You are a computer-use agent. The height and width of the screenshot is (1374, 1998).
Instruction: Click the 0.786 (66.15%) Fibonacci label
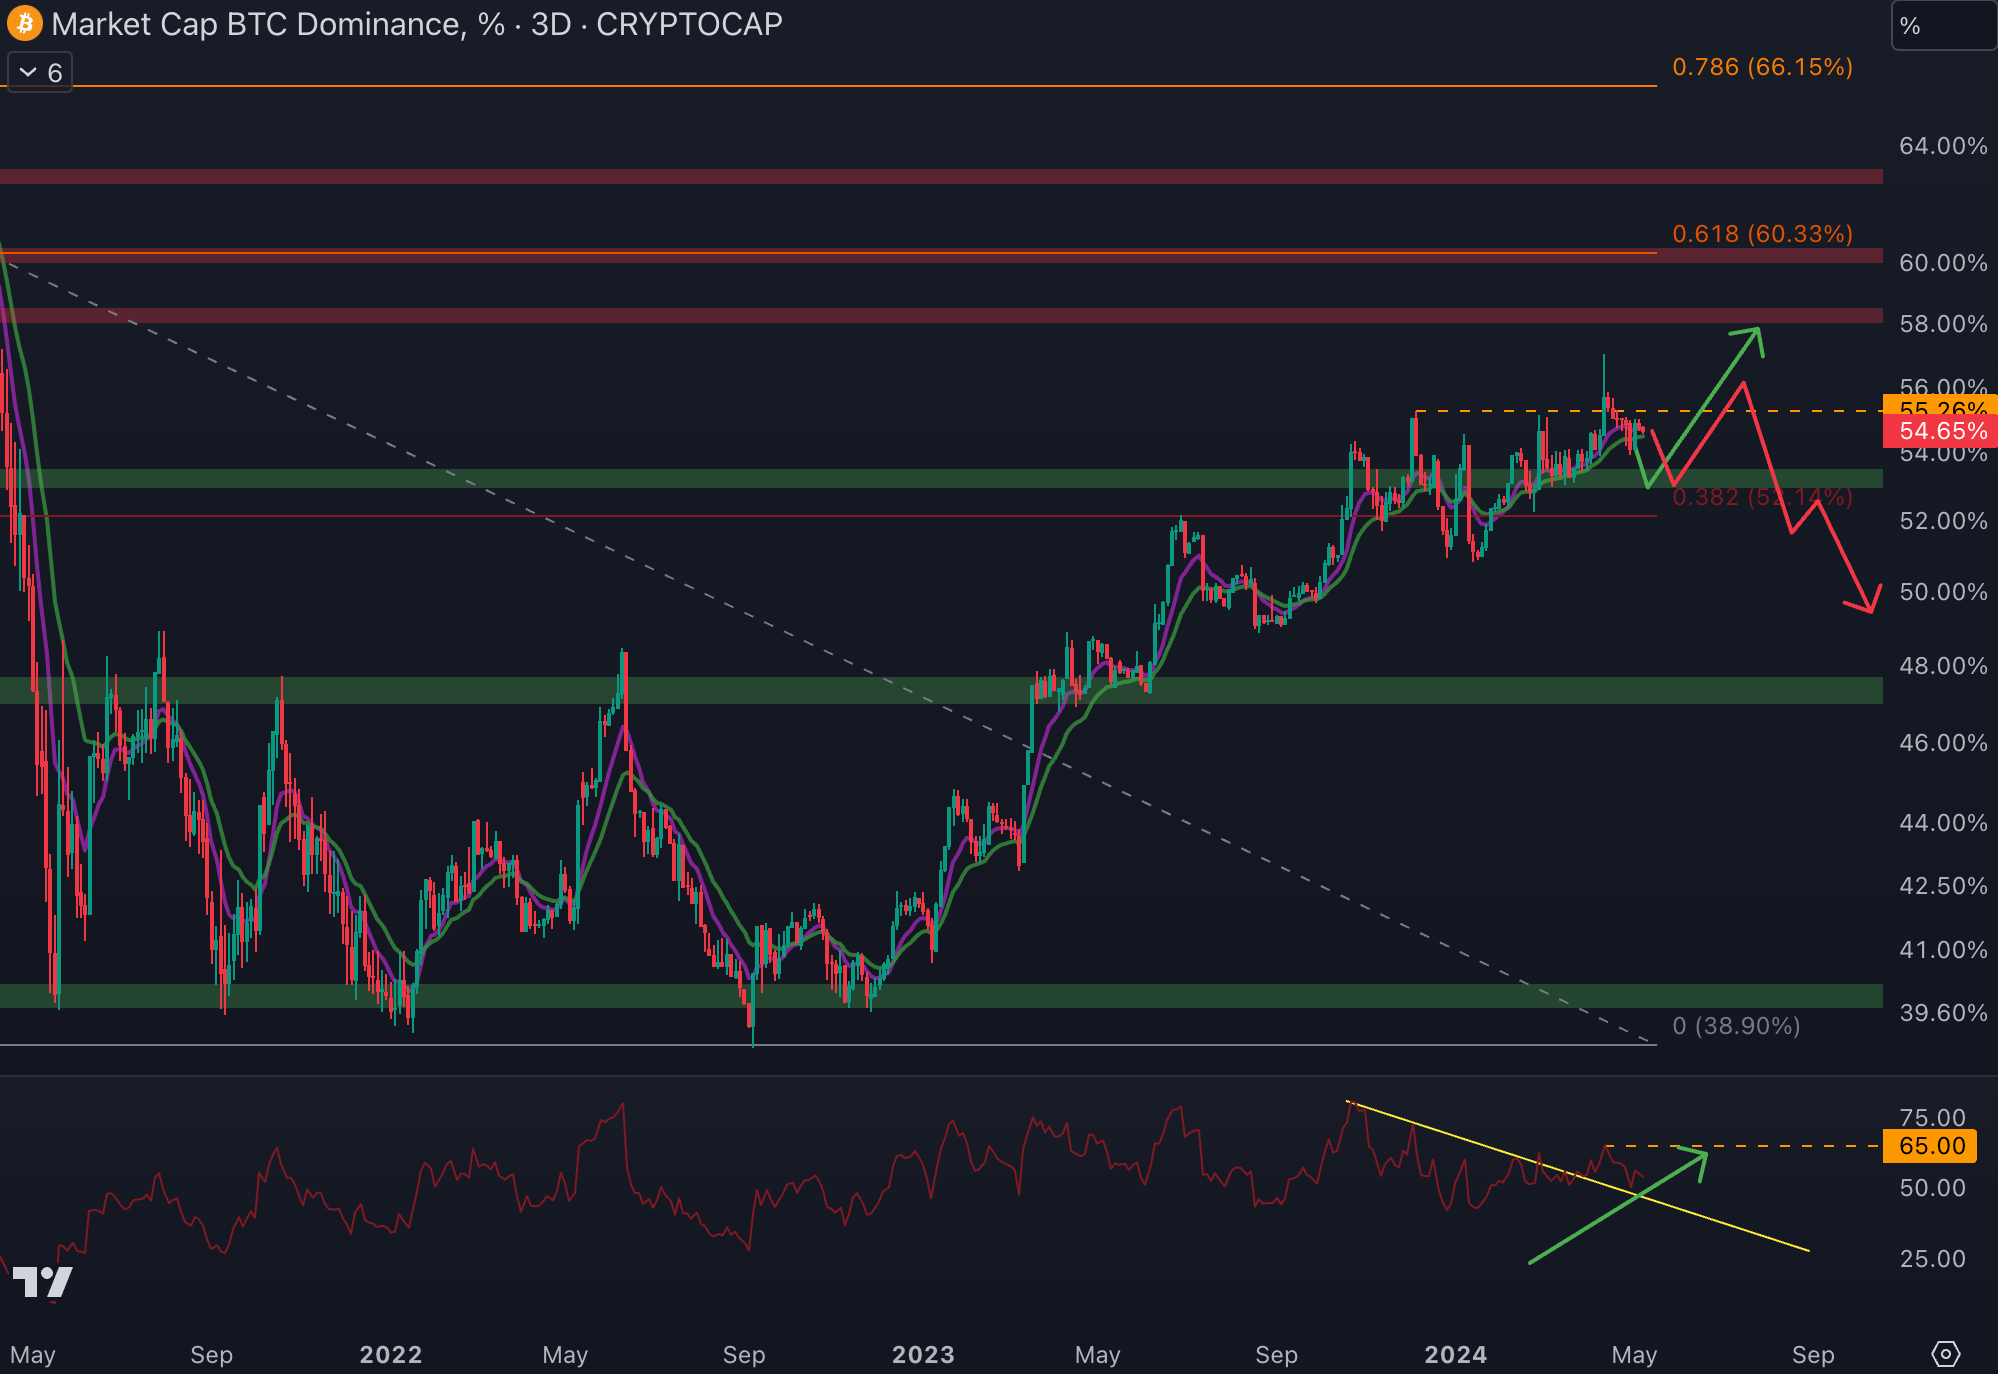coord(1762,67)
